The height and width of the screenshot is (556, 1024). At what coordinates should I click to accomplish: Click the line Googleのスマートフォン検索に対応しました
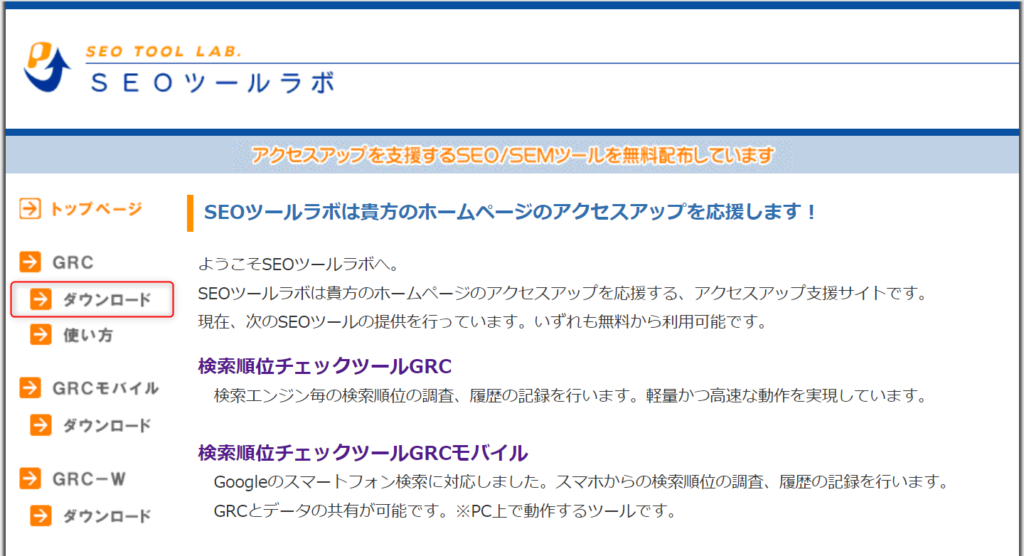582,482
